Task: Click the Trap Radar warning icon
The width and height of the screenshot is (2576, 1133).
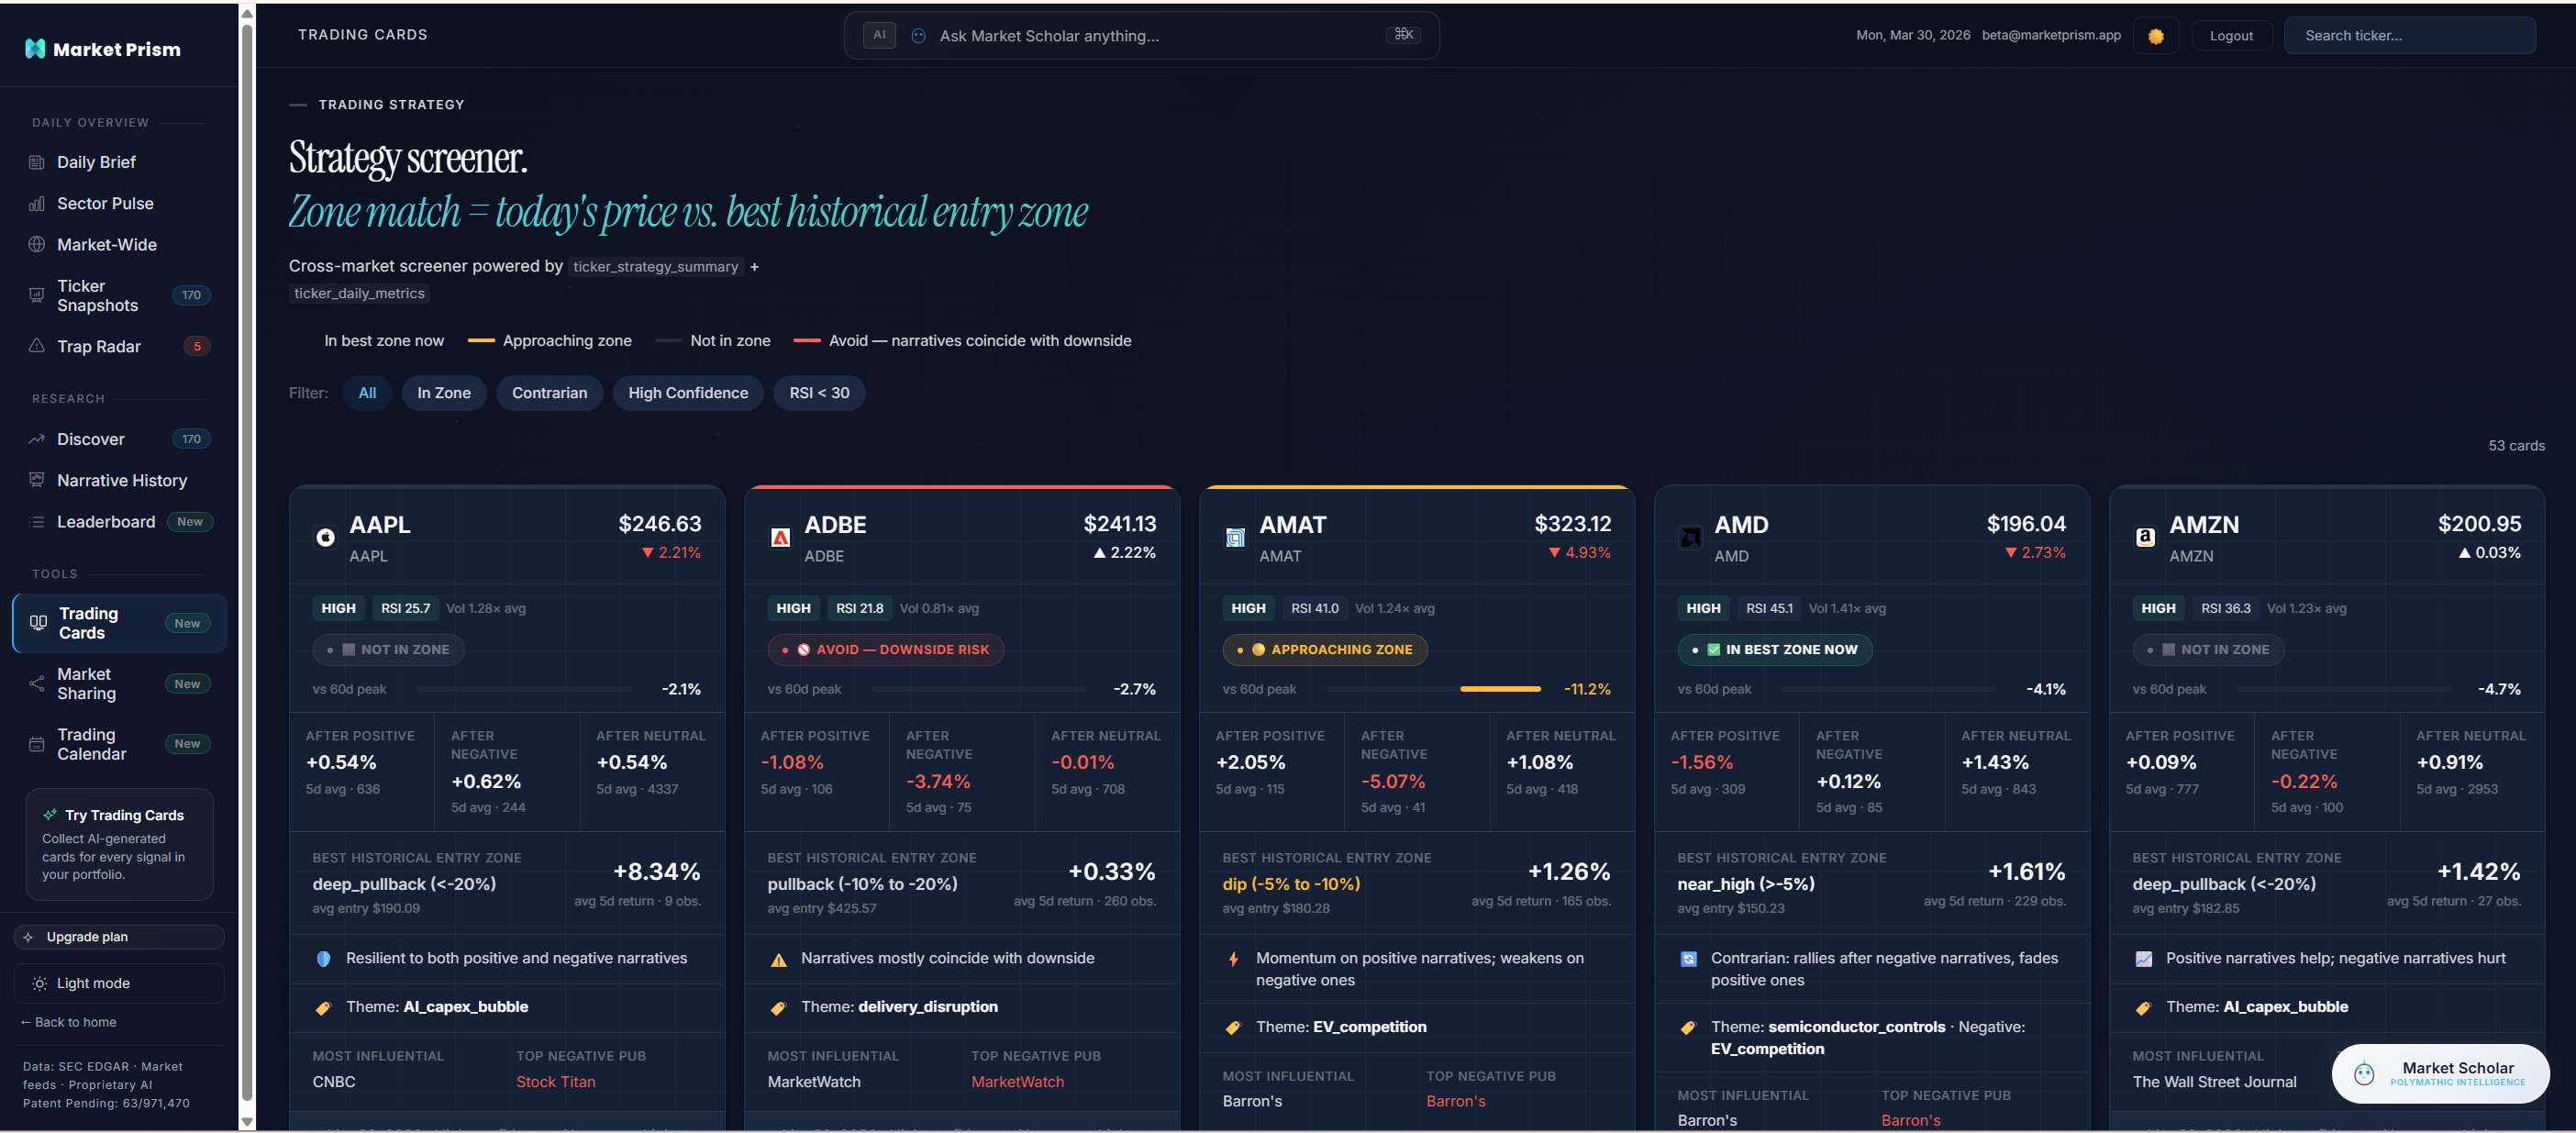Action: click(36, 346)
